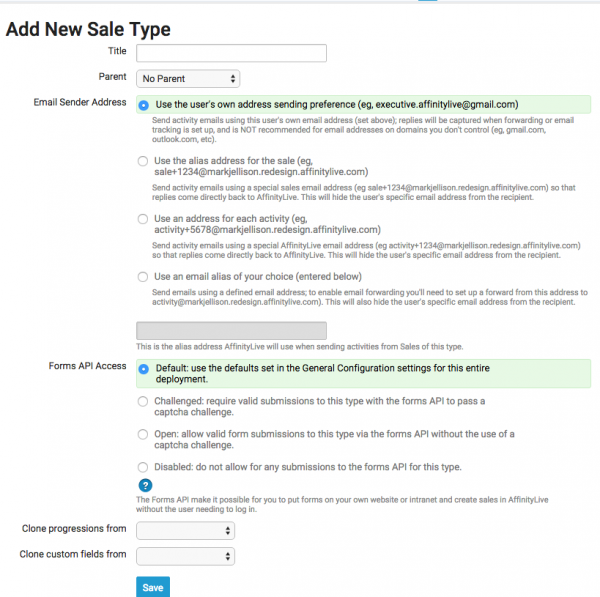Viewport: 600px width, 597px height.
Task: Select Open forms API access option
Action: click(x=145, y=434)
